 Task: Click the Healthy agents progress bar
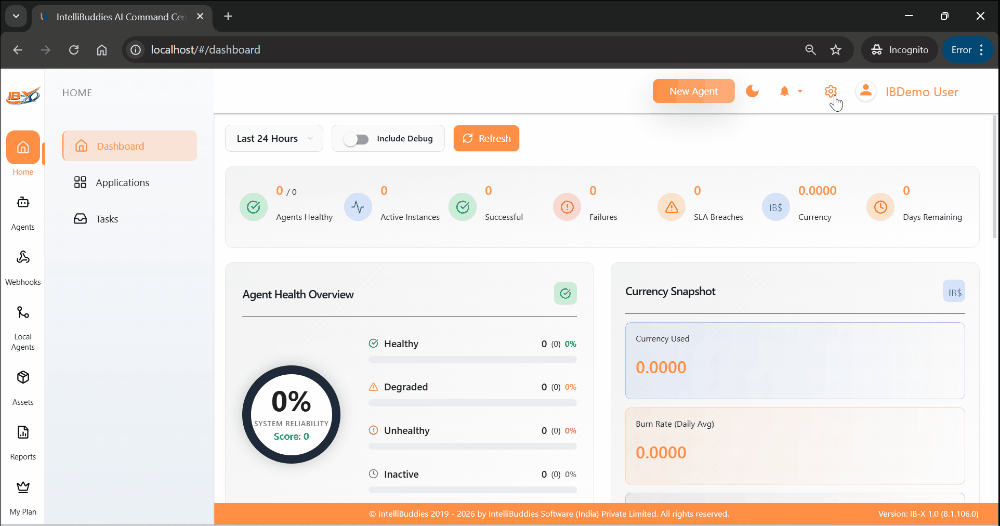(472, 358)
